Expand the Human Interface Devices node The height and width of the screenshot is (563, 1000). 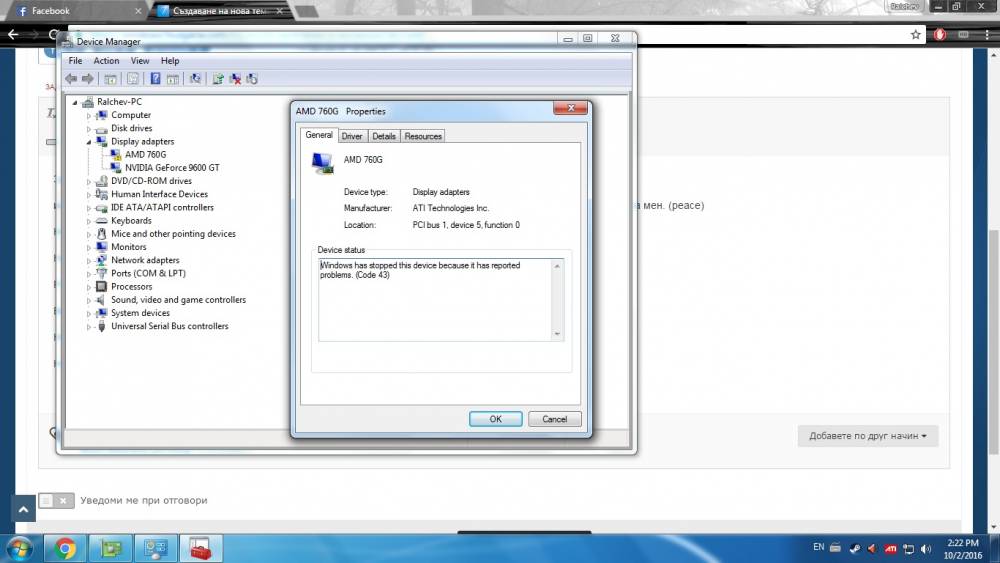point(89,194)
